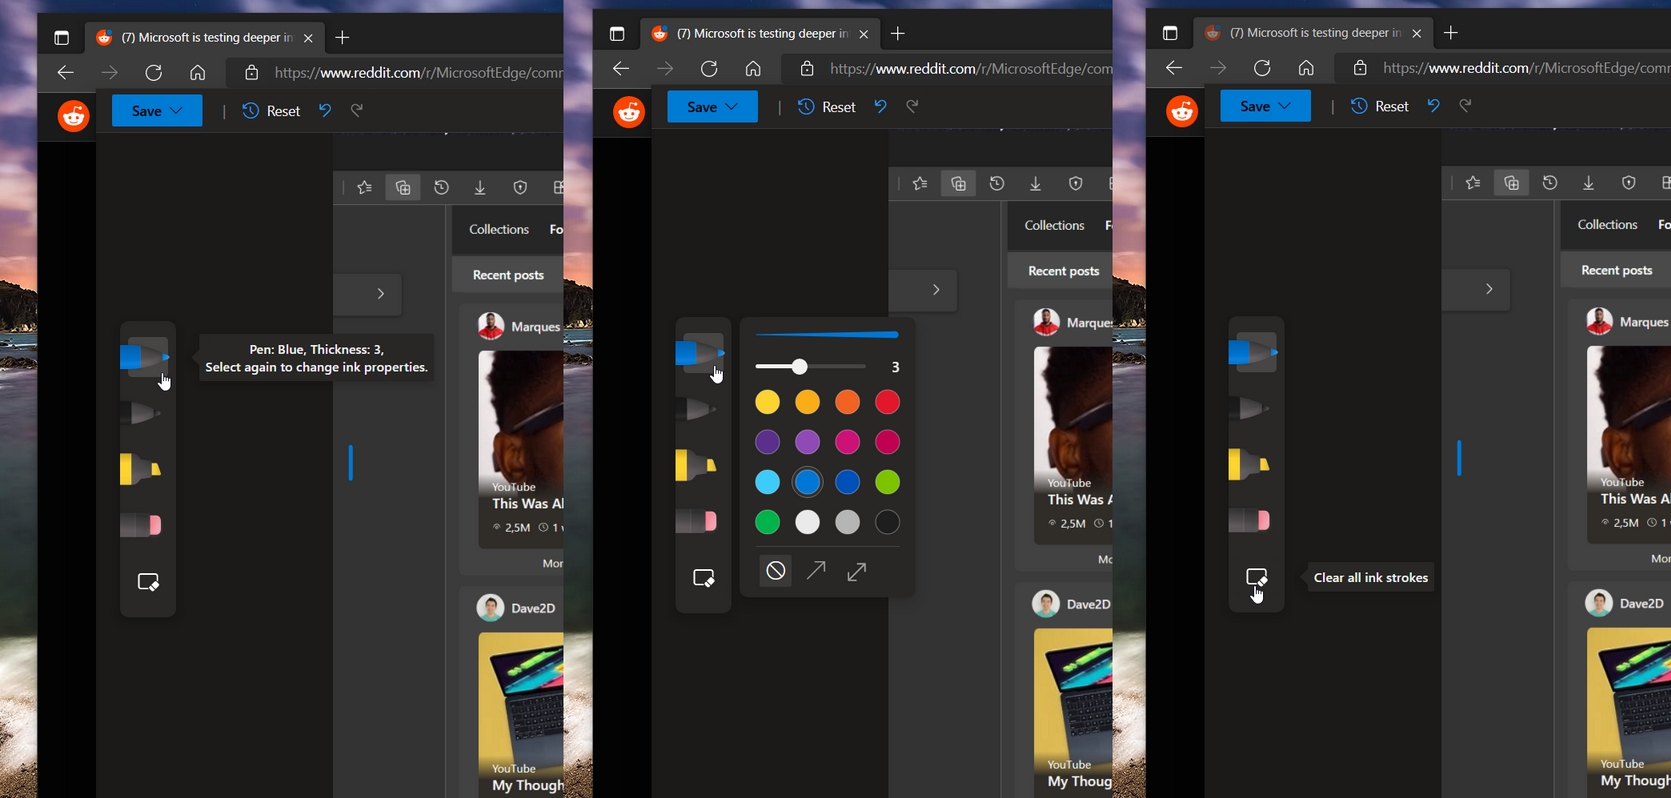Select the yellow color swatch in the palette
Viewport: 1671px width, 798px height.
767,402
